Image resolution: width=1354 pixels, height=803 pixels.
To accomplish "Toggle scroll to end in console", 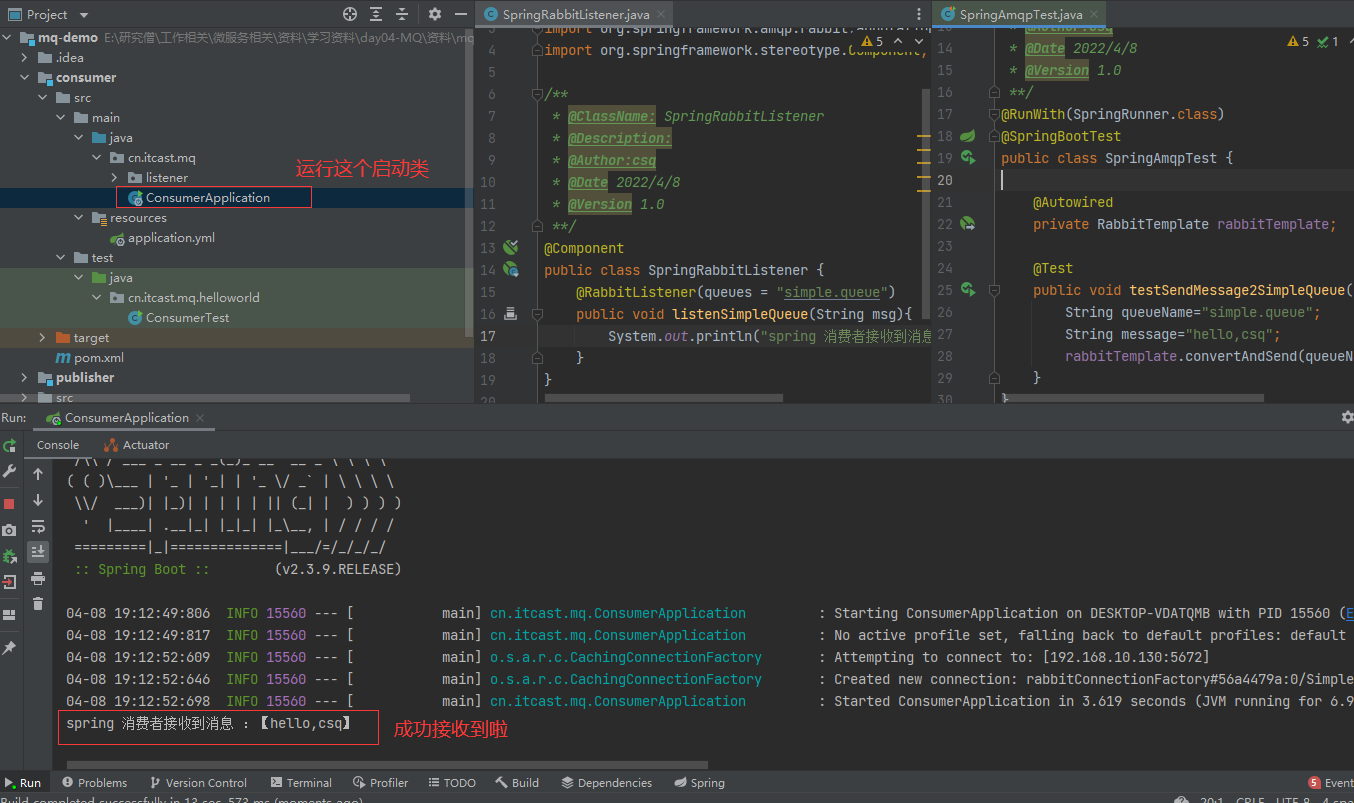I will tap(38, 551).
